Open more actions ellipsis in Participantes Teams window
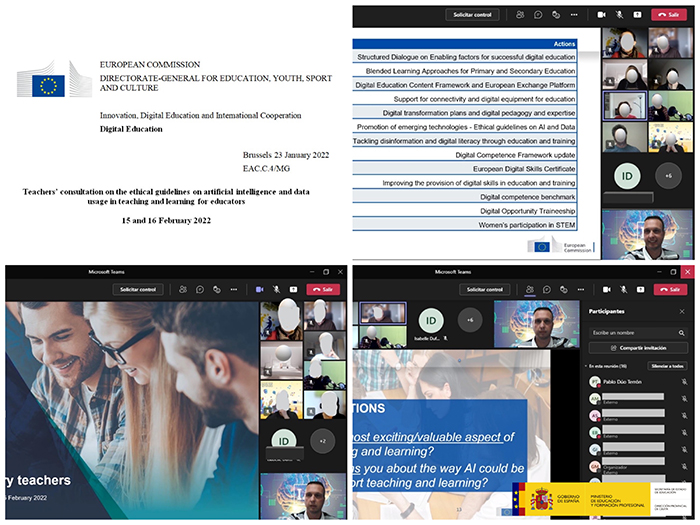The height and width of the screenshot is (525, 700). 581,289
